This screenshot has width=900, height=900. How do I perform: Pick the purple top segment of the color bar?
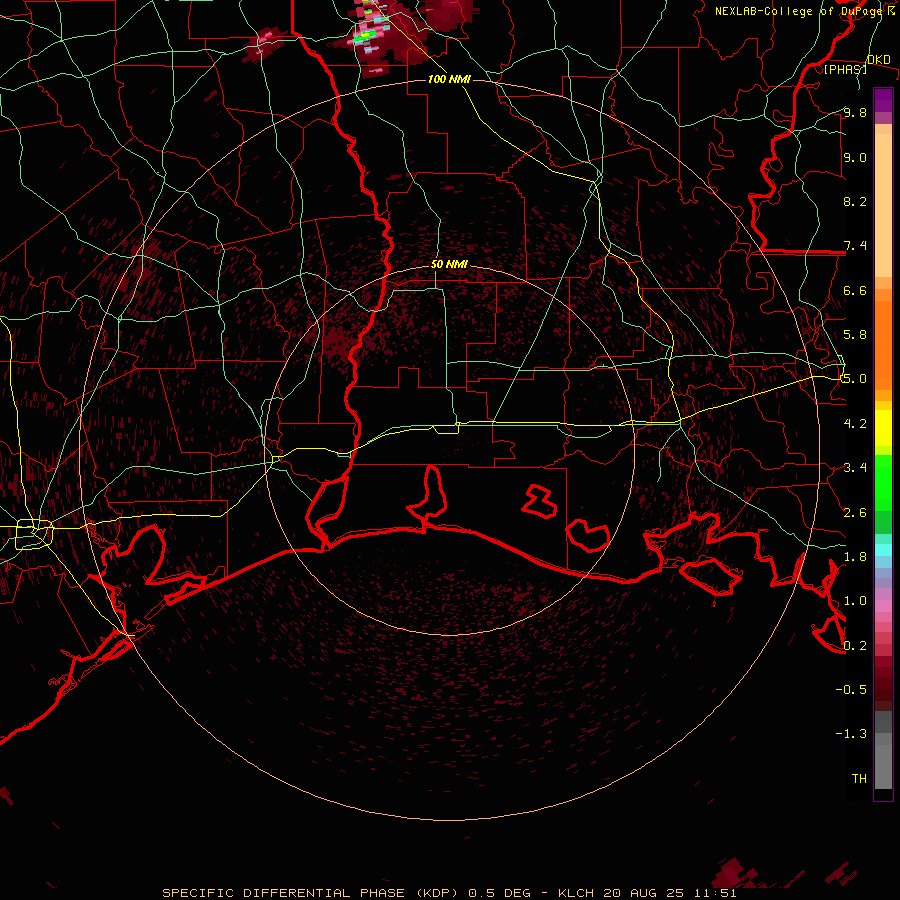pyautogui.click(x=883, y=100)
